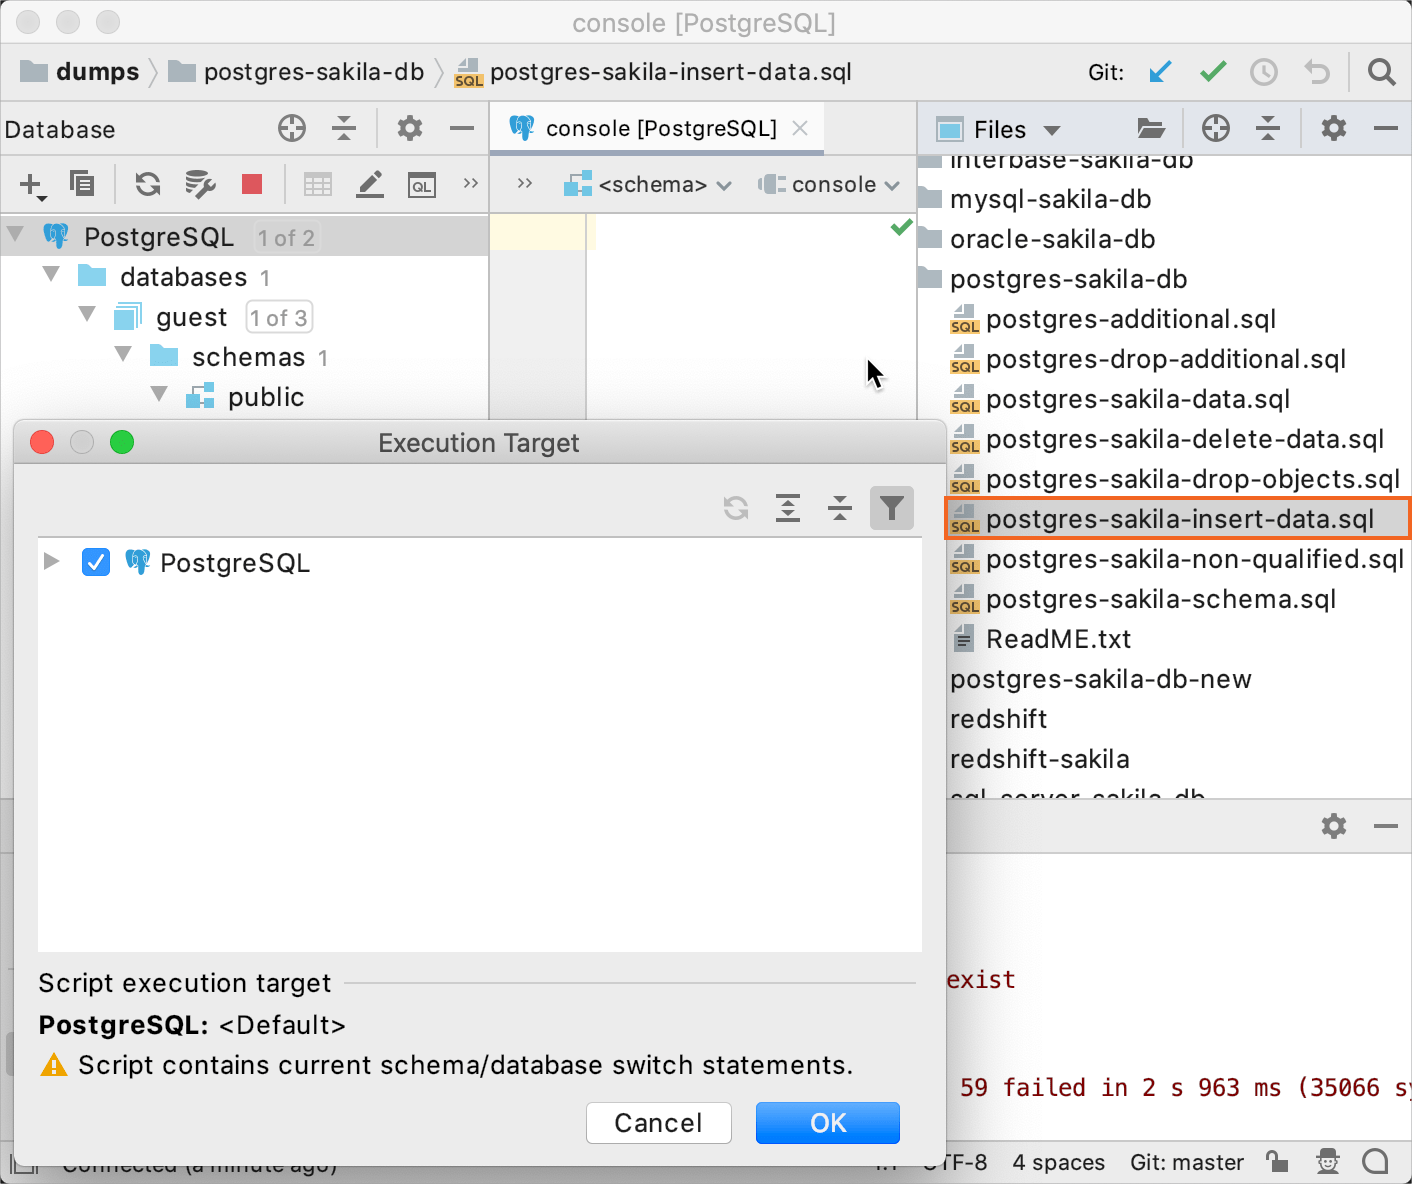Click the '1 of 2' badge next to PostgreSQL

(x=286, y=237)
